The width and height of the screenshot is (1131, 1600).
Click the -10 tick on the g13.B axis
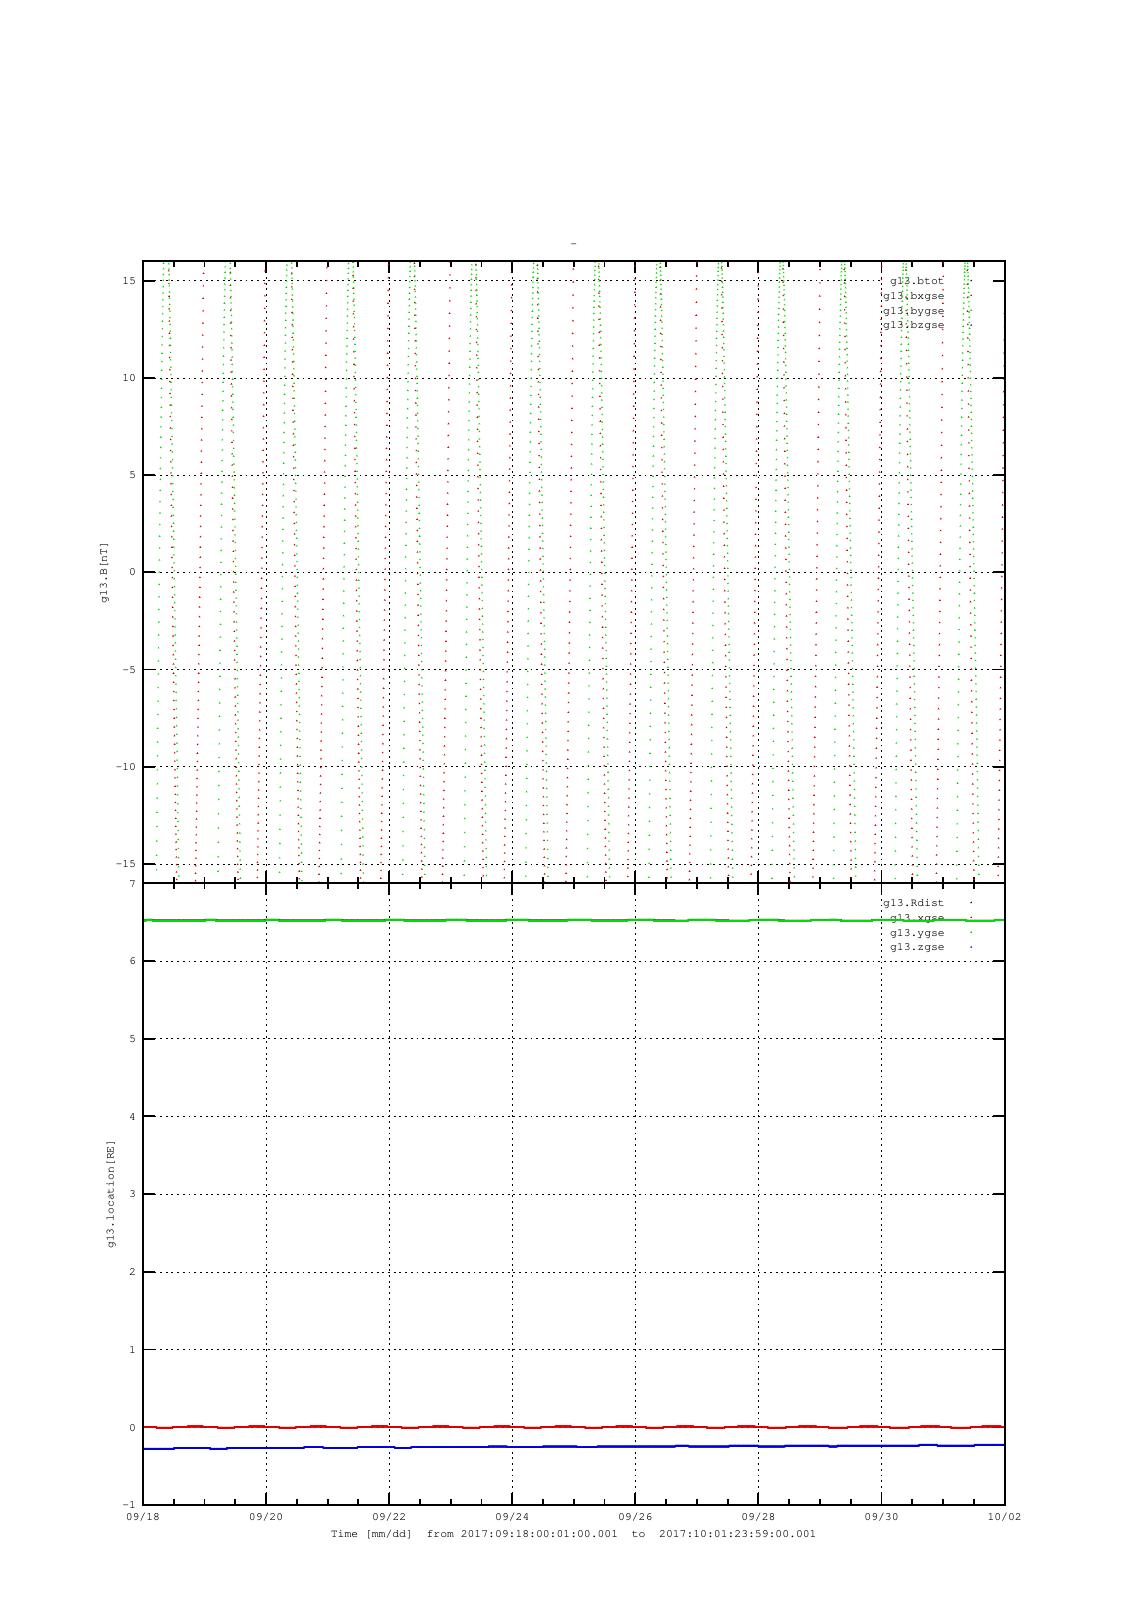pos(126,767)
